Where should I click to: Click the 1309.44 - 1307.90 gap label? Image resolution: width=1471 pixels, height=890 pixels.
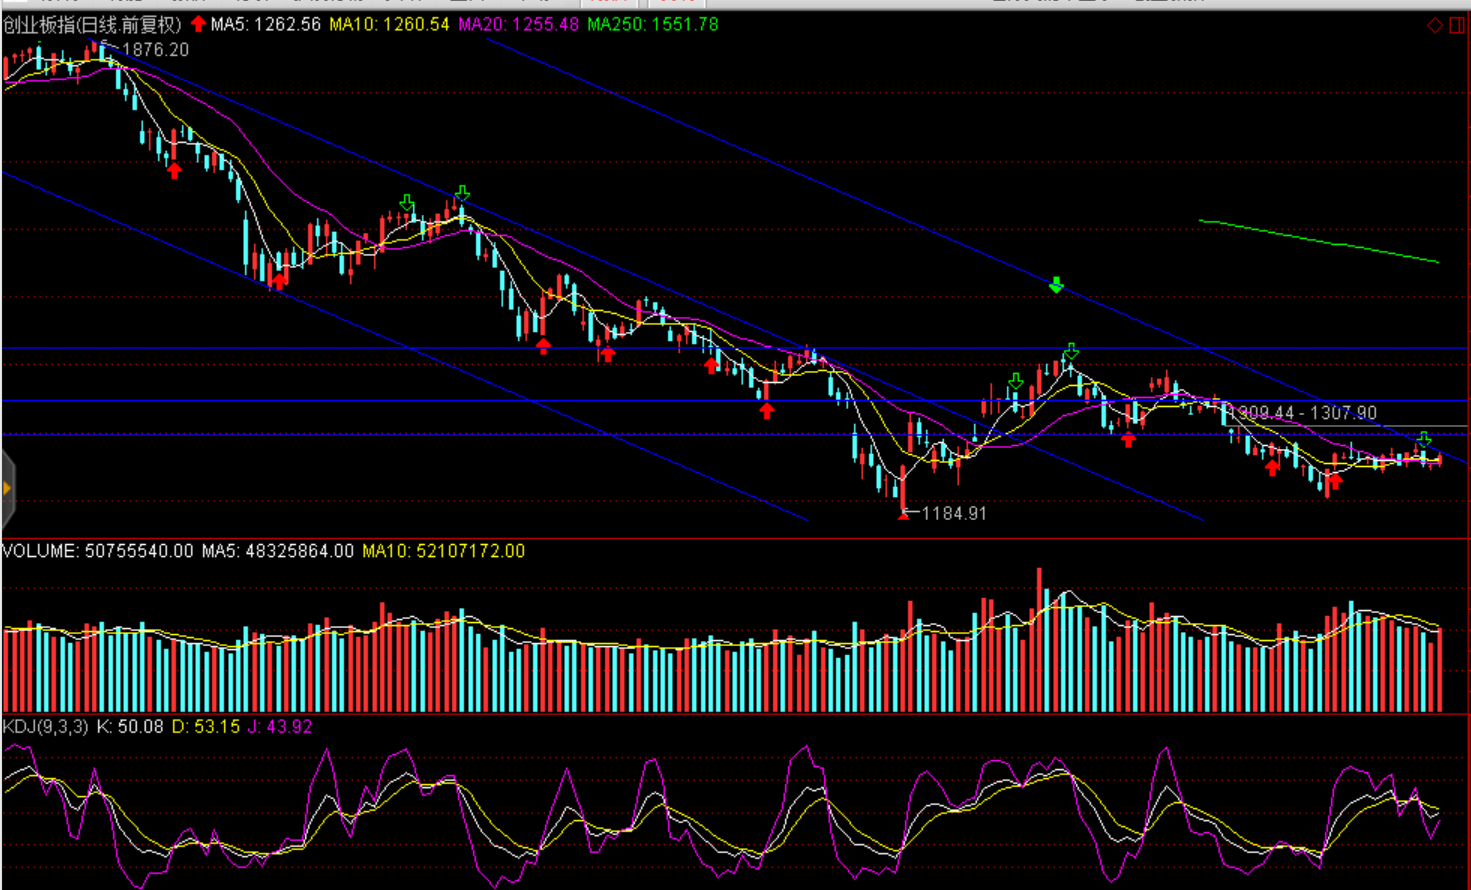pyautogui.click(x=1303, y=413)
